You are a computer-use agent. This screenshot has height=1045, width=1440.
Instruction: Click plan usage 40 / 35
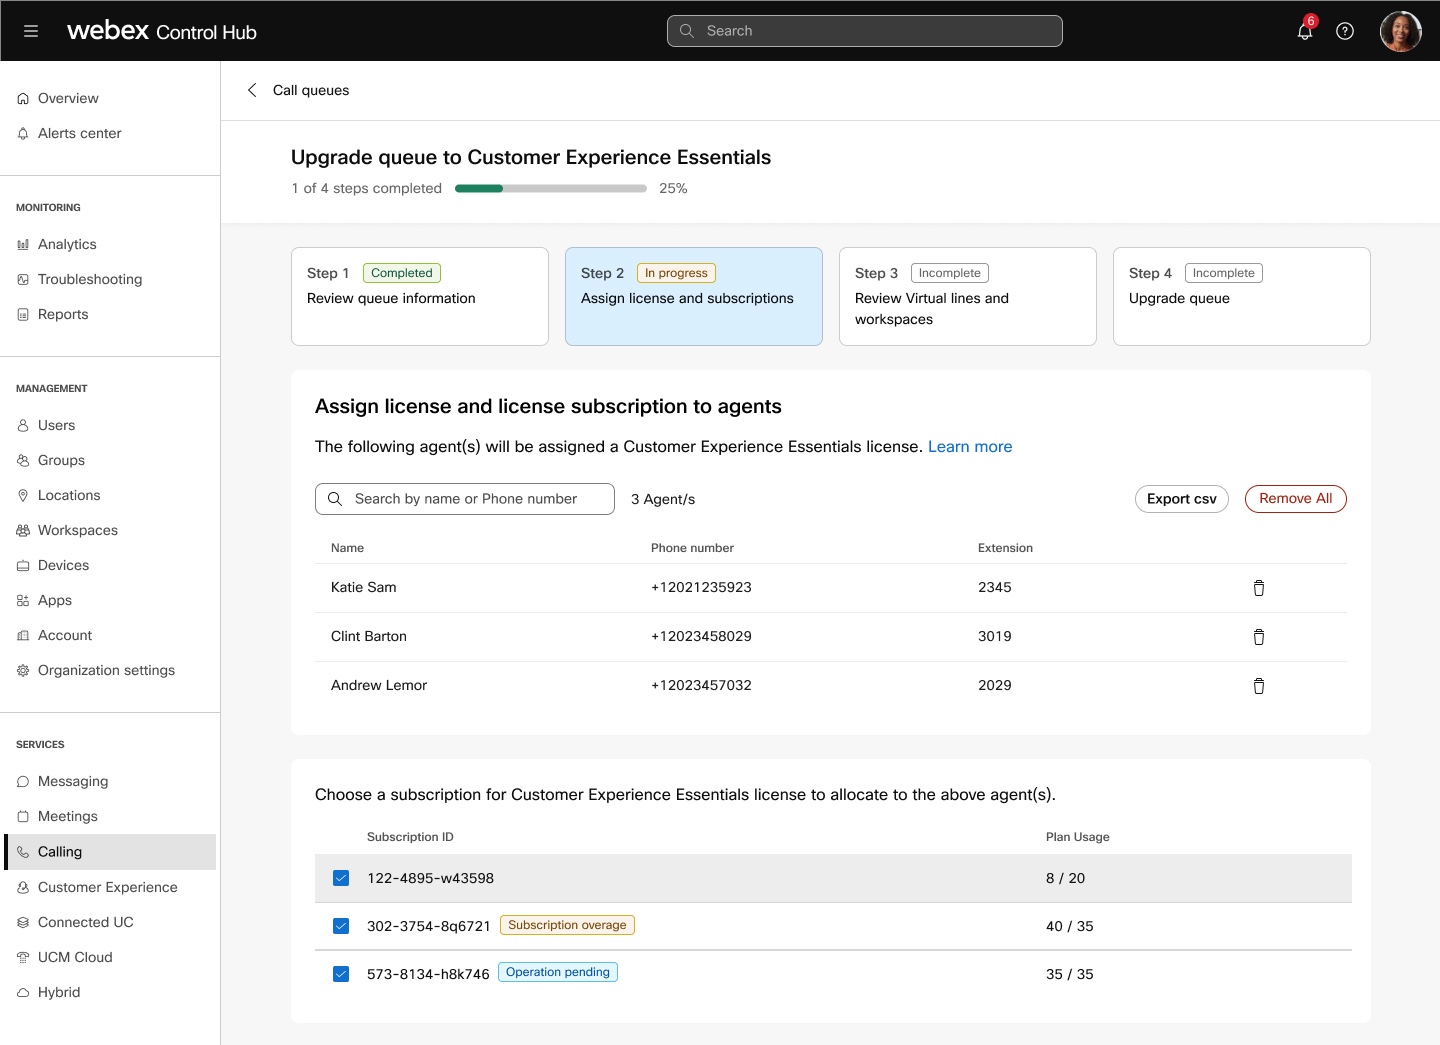click(1070, 926)
